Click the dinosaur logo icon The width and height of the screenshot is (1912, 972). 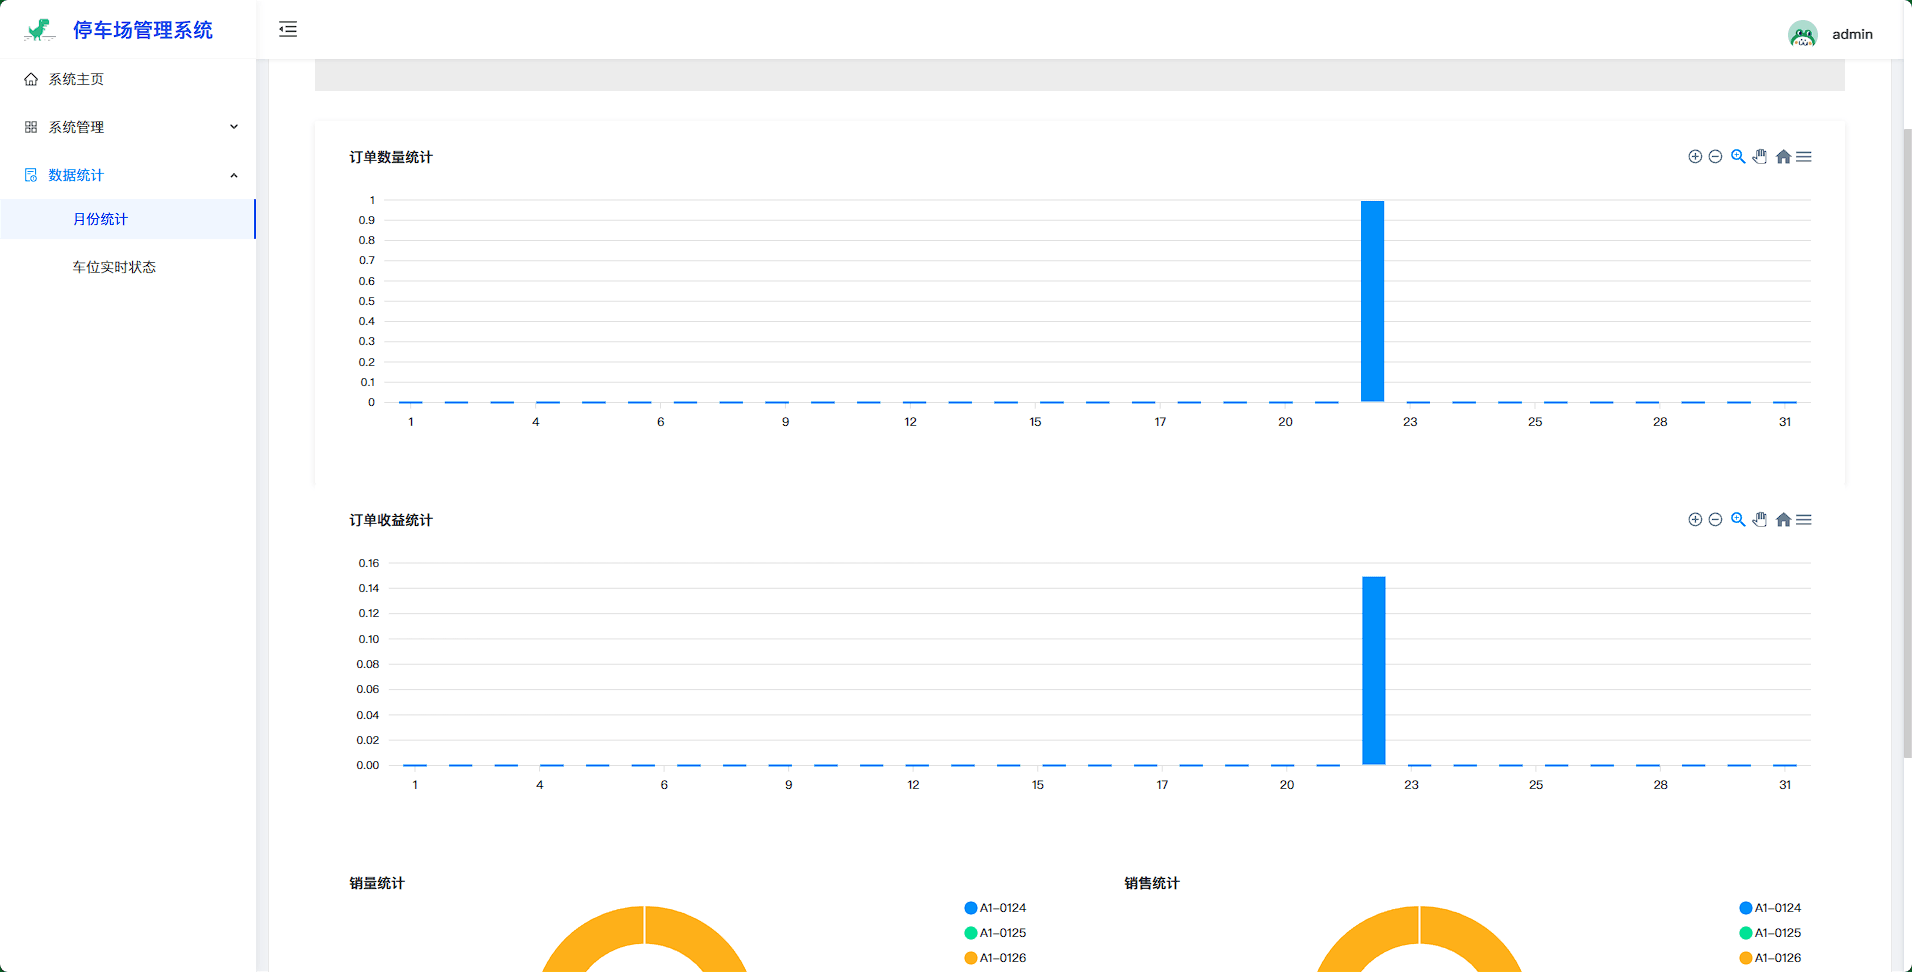coord(40,30)
